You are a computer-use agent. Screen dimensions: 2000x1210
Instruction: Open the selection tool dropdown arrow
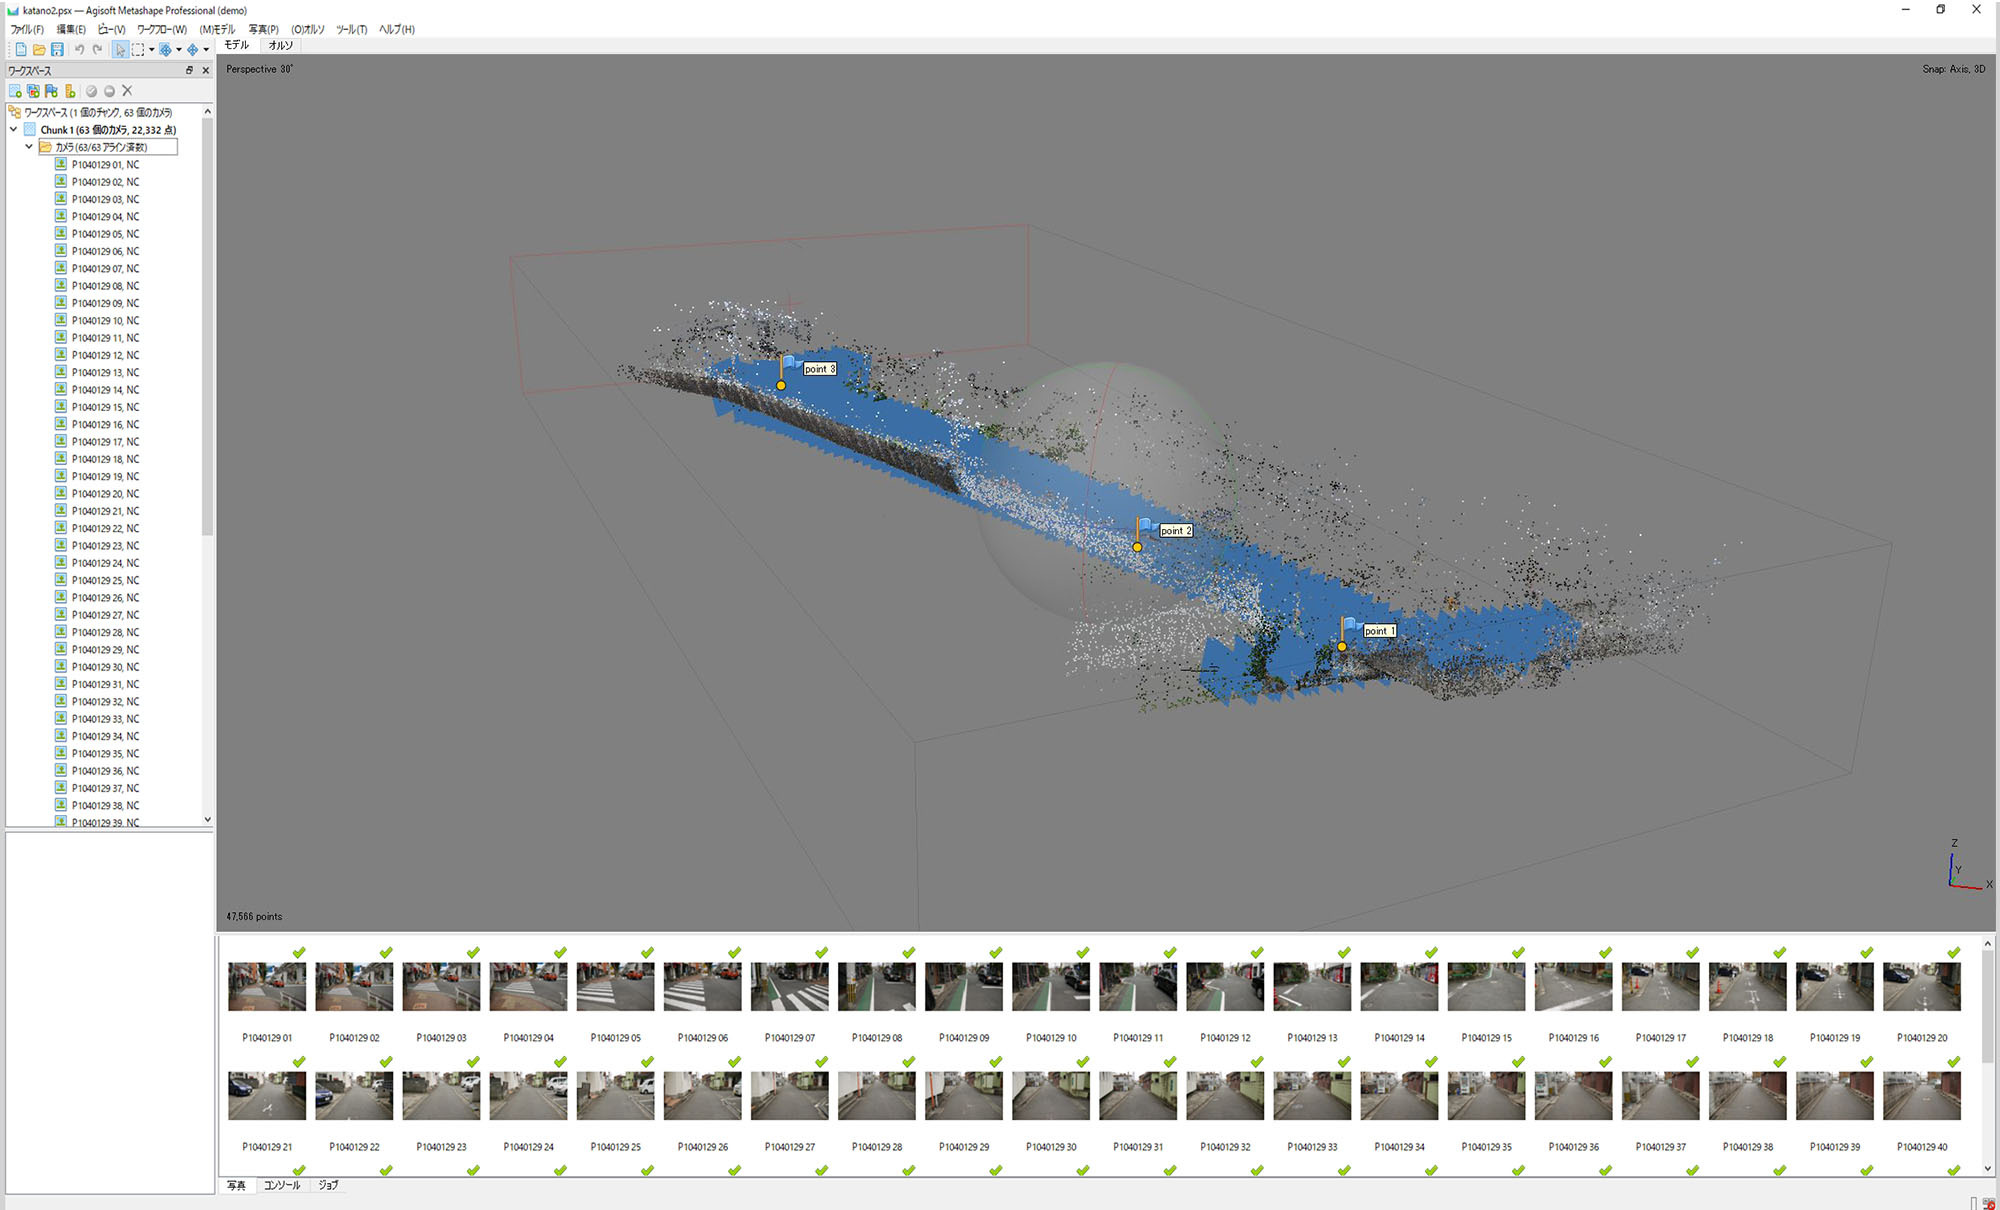pyautogui.click(x=152, y=50)
